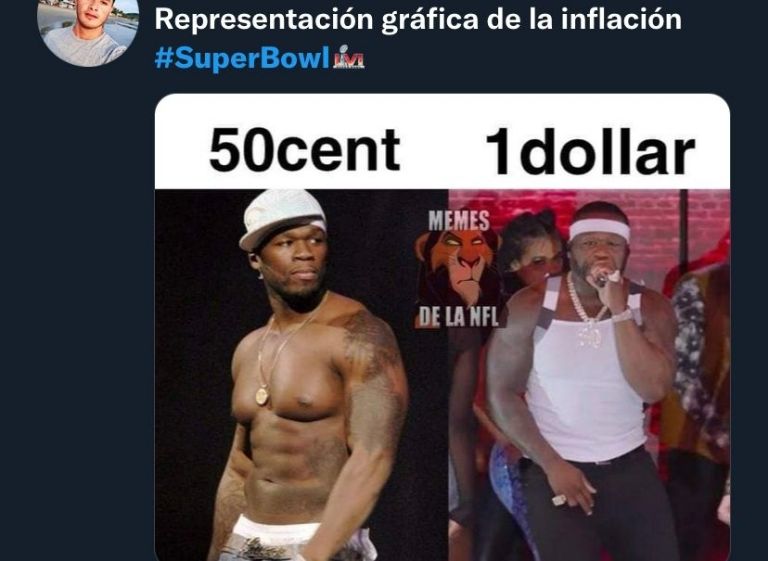Click the white headband on right performer
The width and height of the screenshot is (768, 561).
599,228
